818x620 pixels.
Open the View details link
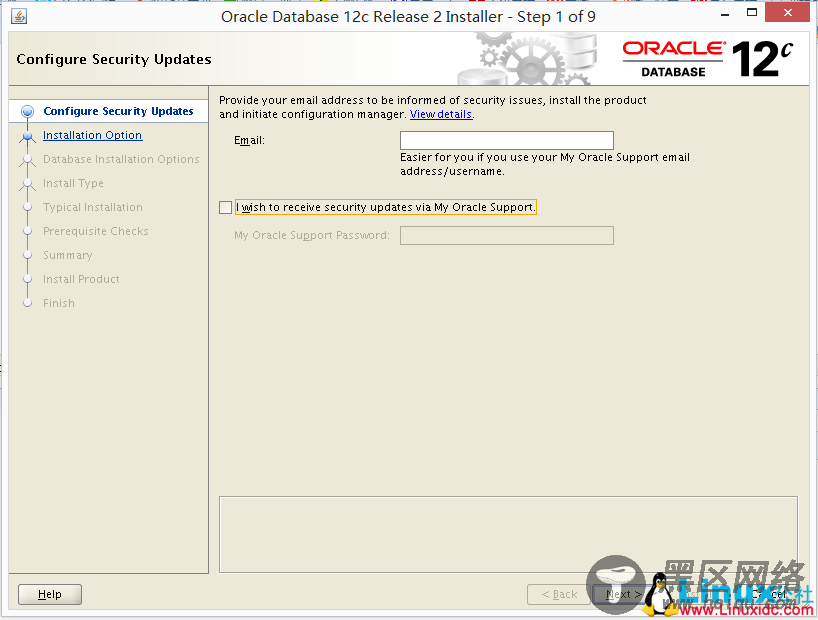pyautogui.click(x=441, y=114)
